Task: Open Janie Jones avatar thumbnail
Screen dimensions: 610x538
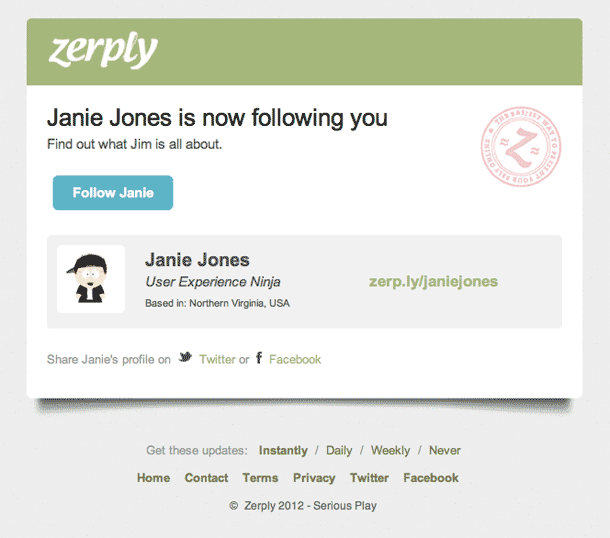Action: (x=91, y=279)
